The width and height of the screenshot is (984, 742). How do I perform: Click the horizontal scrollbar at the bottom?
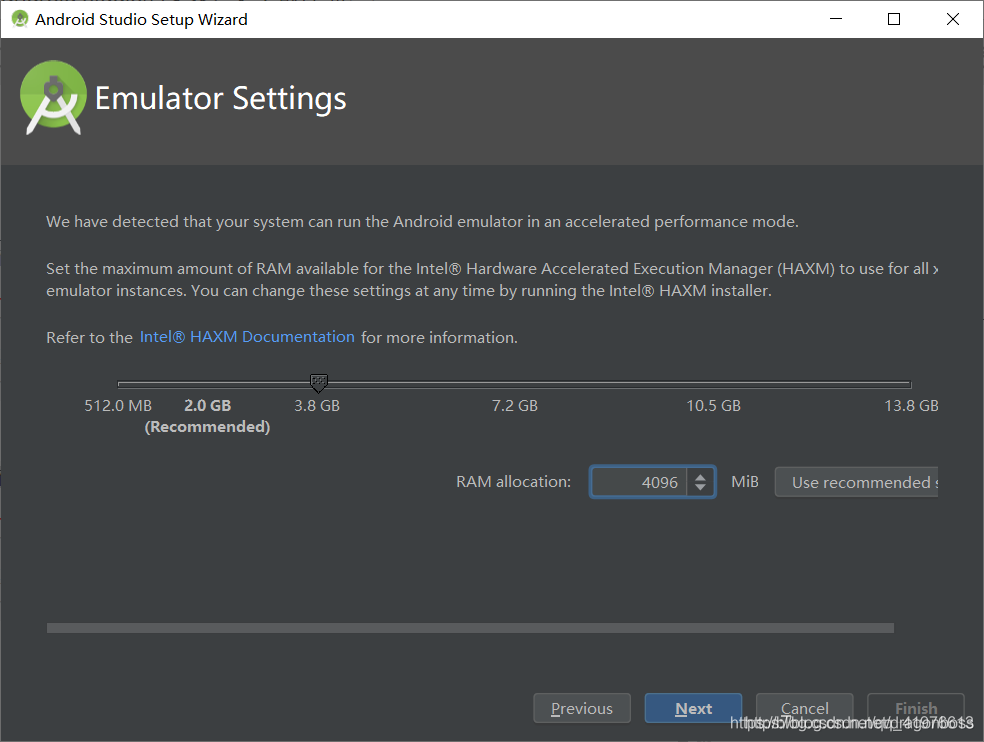pos(470,628)
